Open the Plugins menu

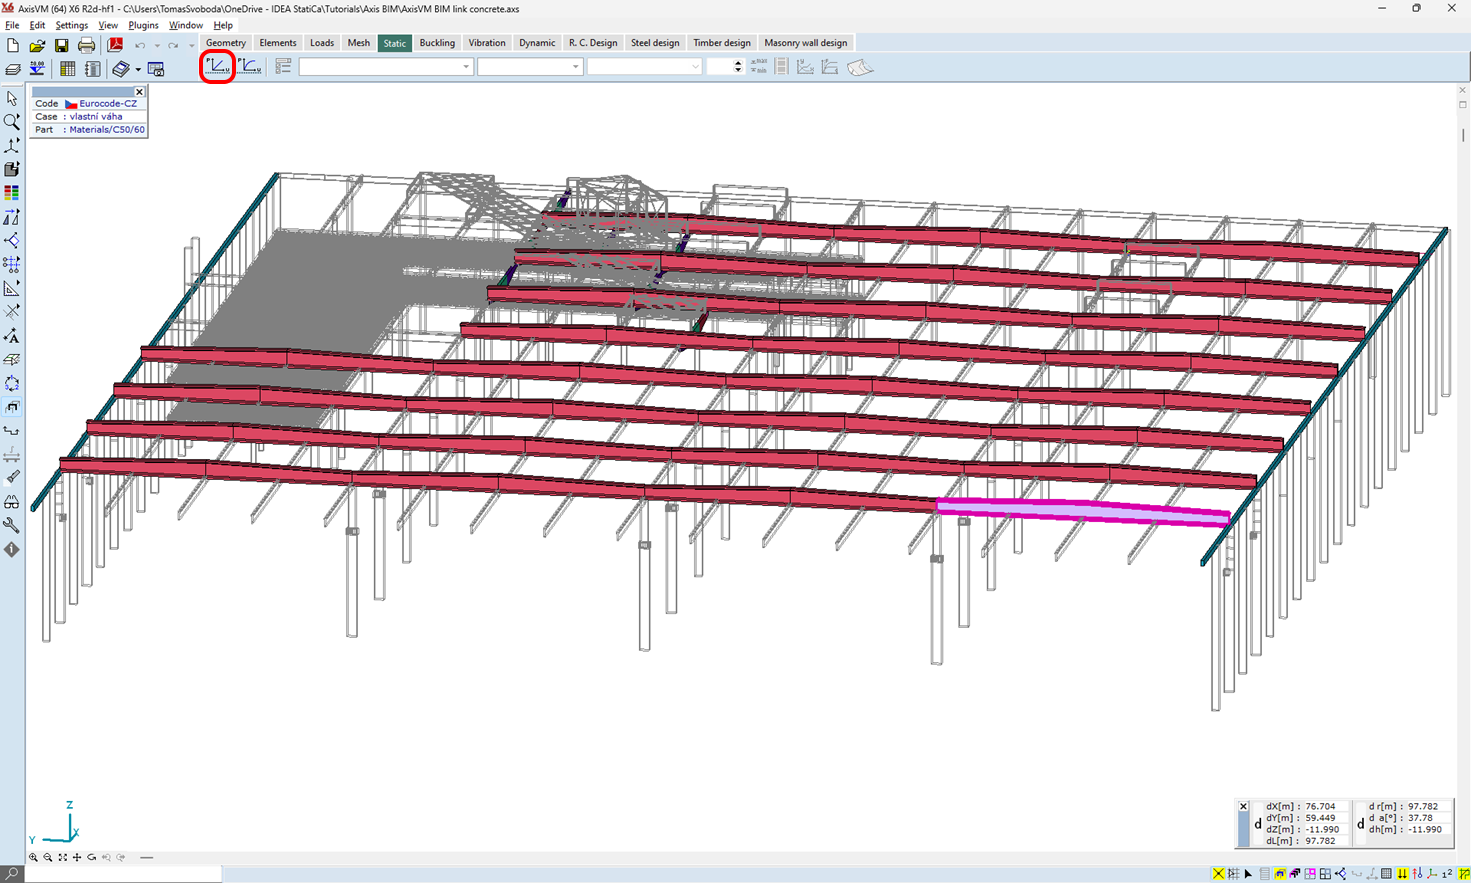(x=143, y=25)
